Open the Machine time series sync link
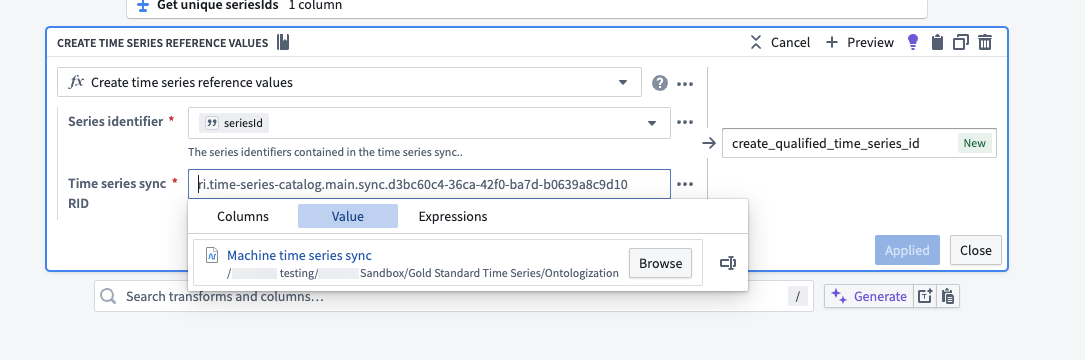1085x360 pixels. click(299, 255)
